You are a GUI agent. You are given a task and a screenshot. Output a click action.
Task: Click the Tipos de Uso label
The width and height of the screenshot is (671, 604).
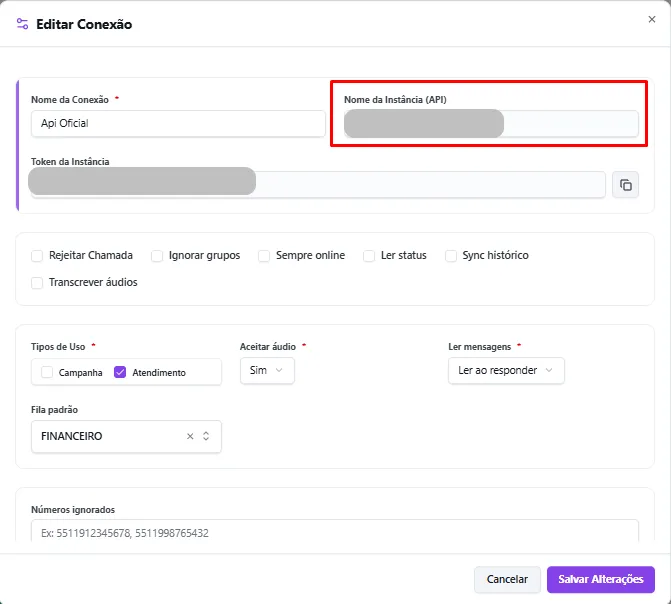click(58, 347)
